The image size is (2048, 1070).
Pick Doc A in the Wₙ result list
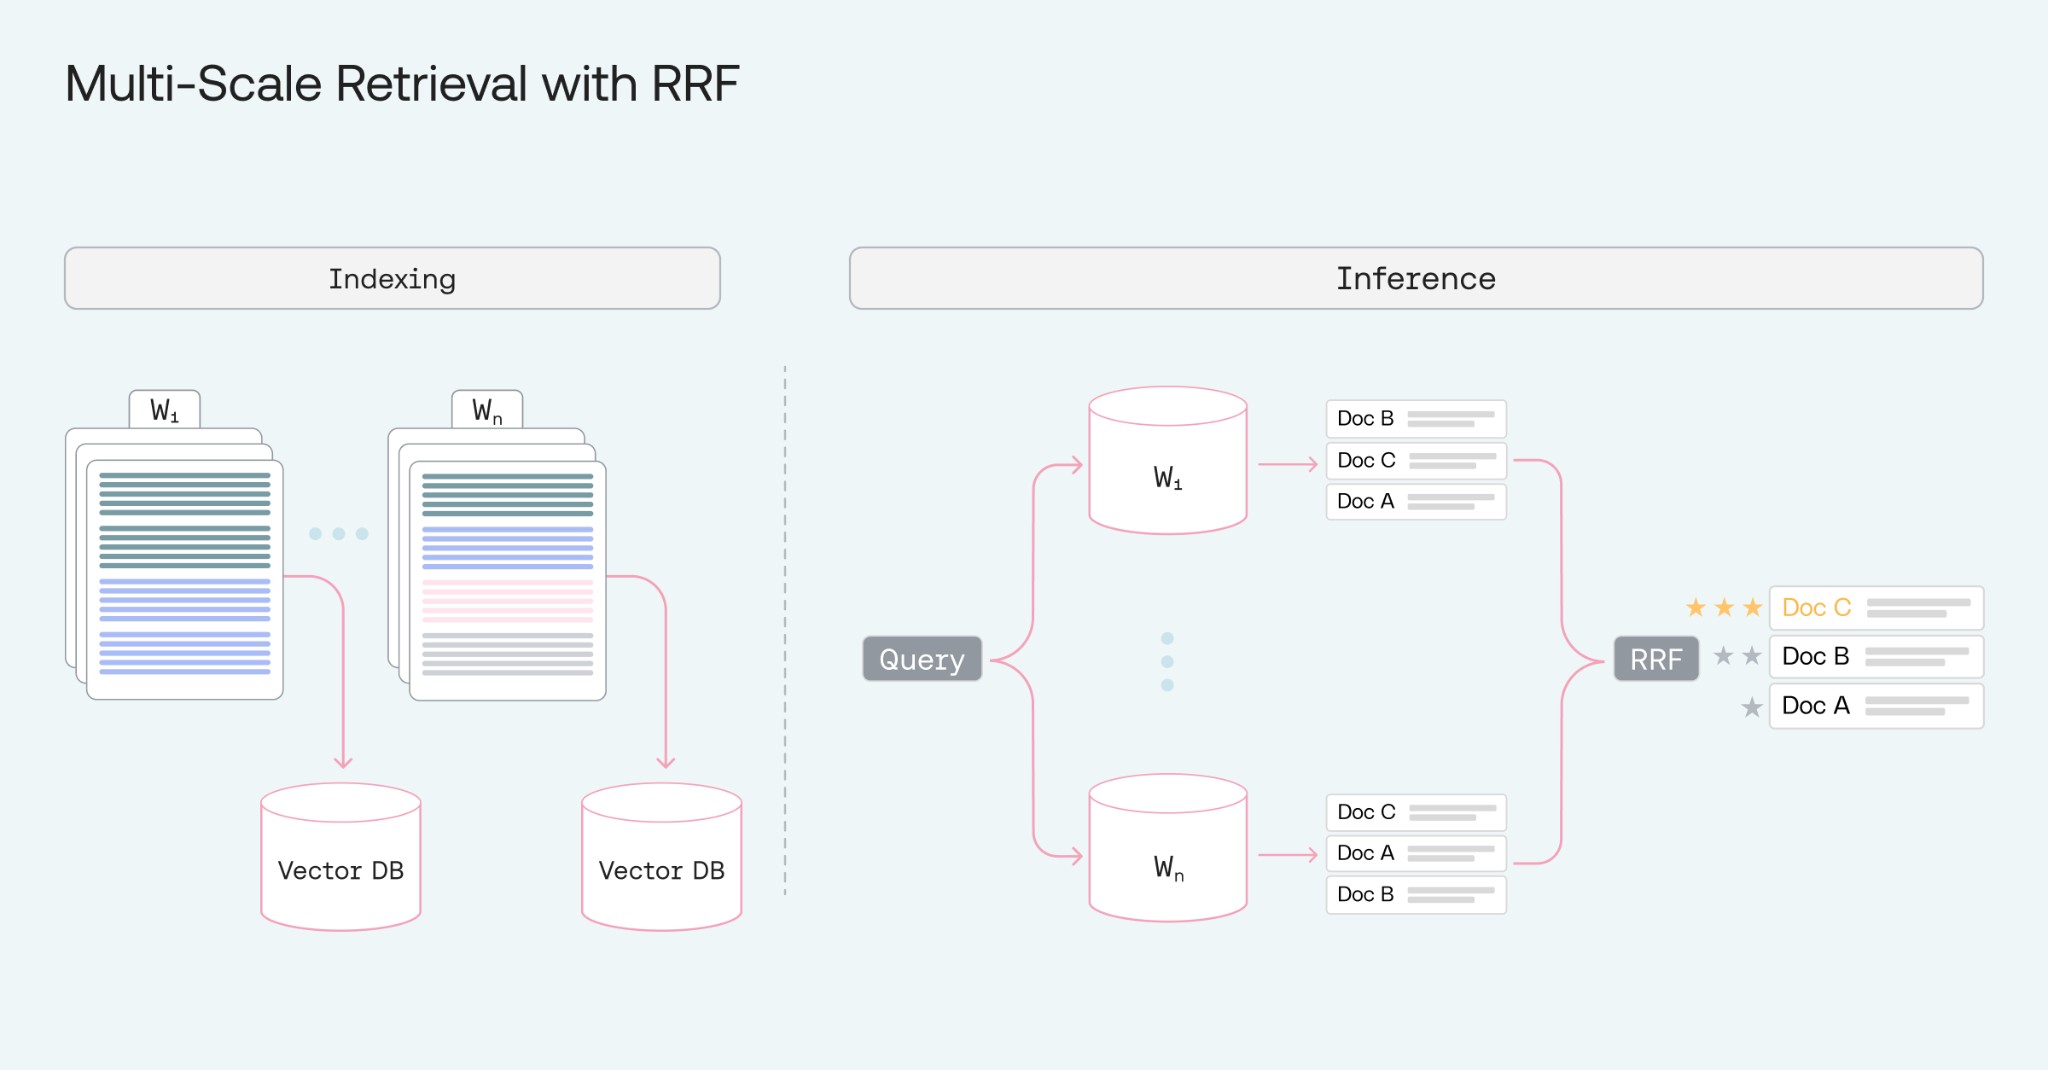coord(1416,854)
